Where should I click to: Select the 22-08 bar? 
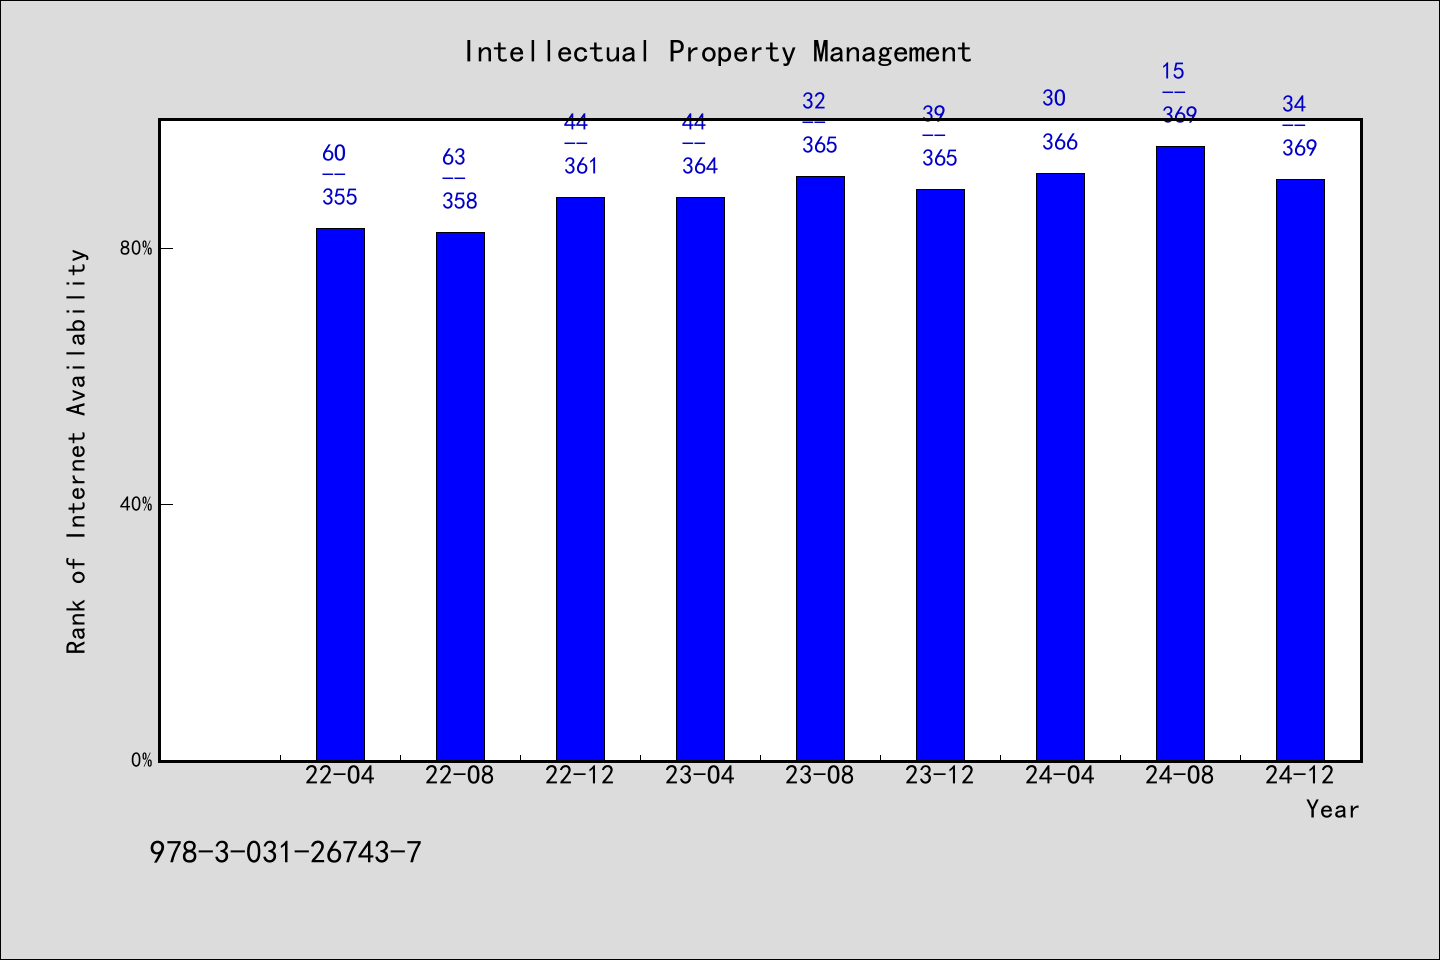[x=460, y=496]
